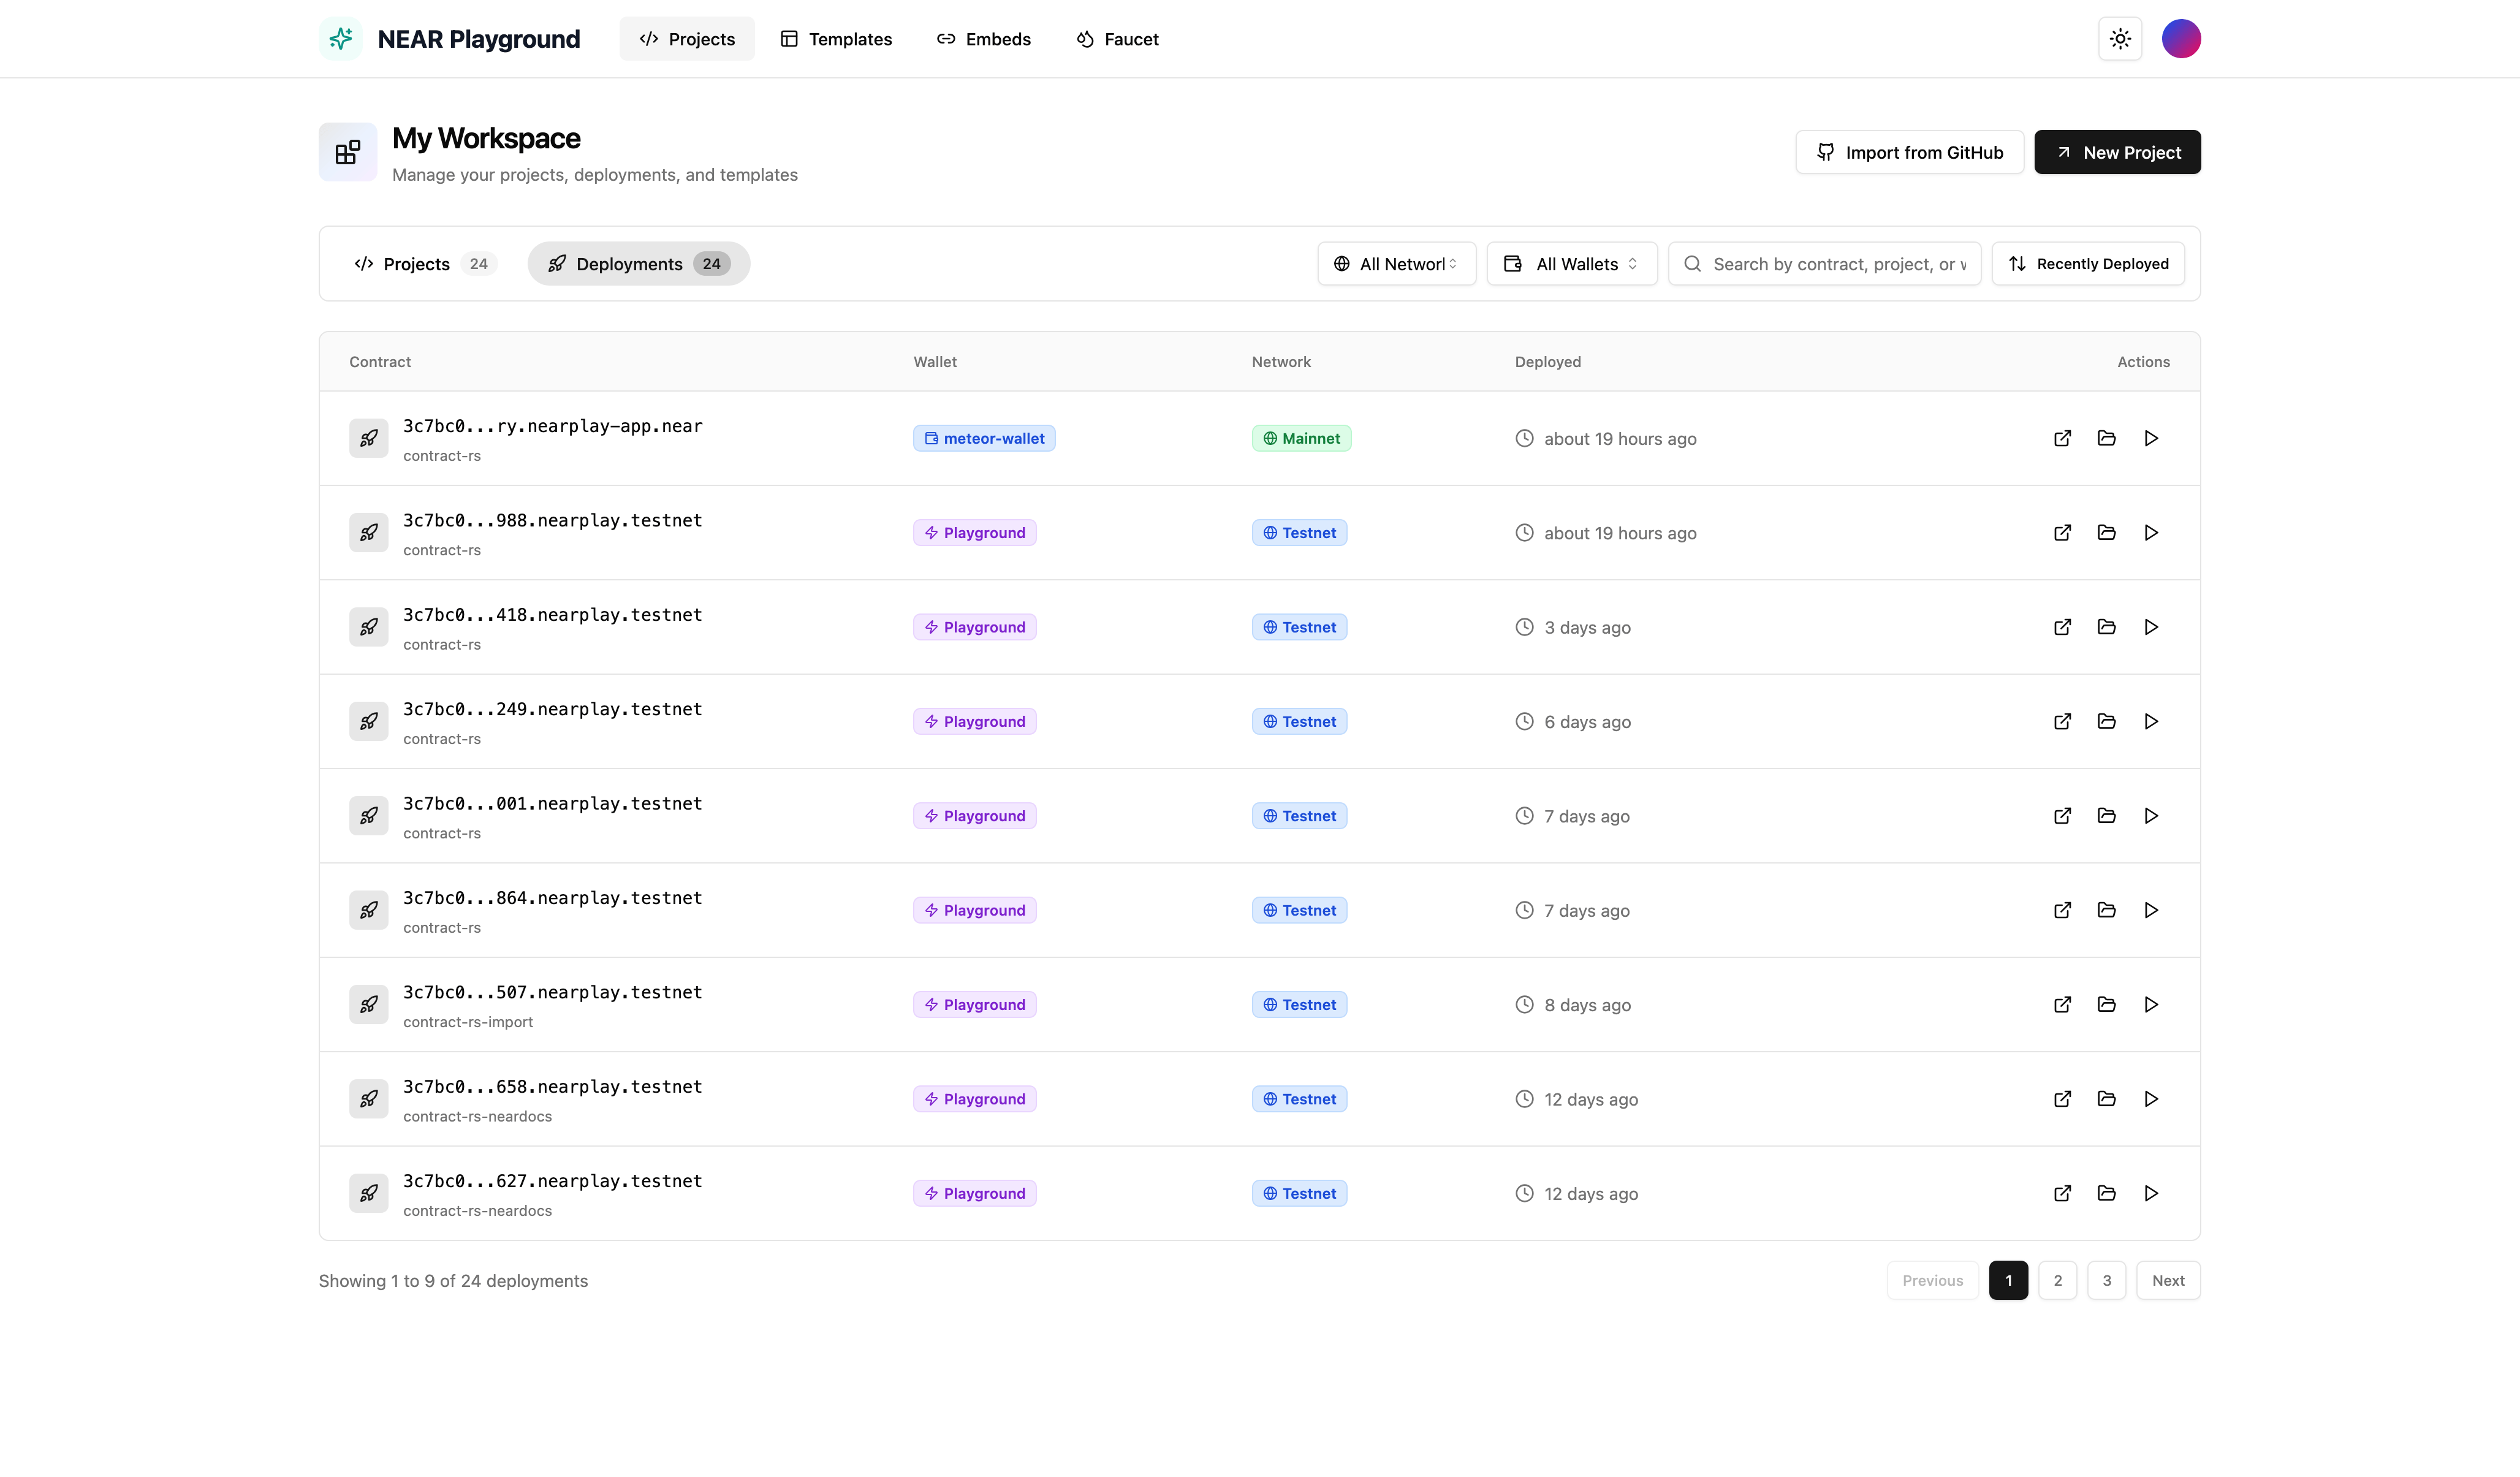Screen dimensions: 2520x1477
Task: Expand the All Networks filter dropdown
Action: pyautogui.click(x=1396, y=264)
